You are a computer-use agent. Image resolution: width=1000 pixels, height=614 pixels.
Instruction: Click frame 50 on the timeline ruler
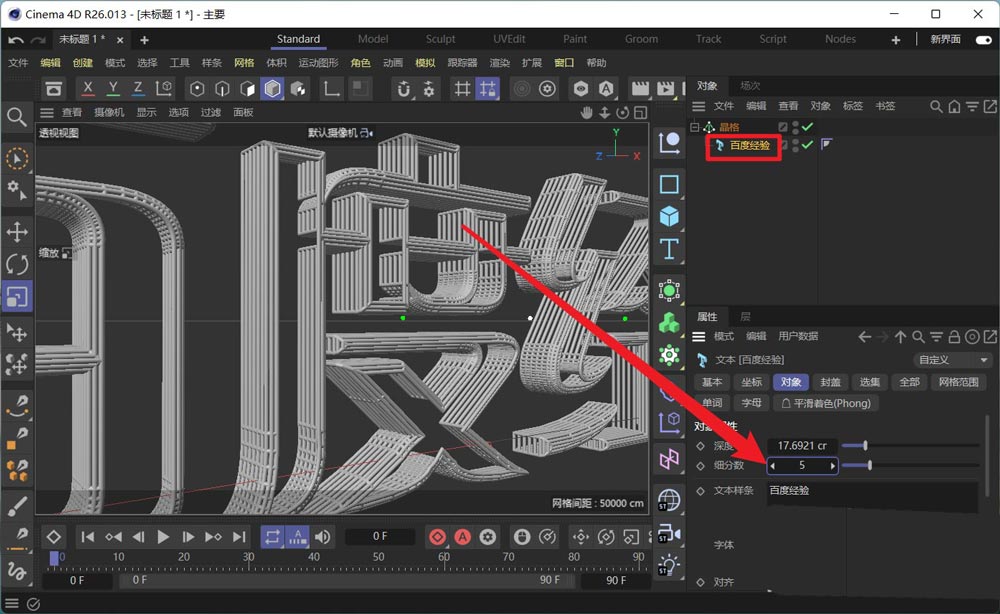379,558
